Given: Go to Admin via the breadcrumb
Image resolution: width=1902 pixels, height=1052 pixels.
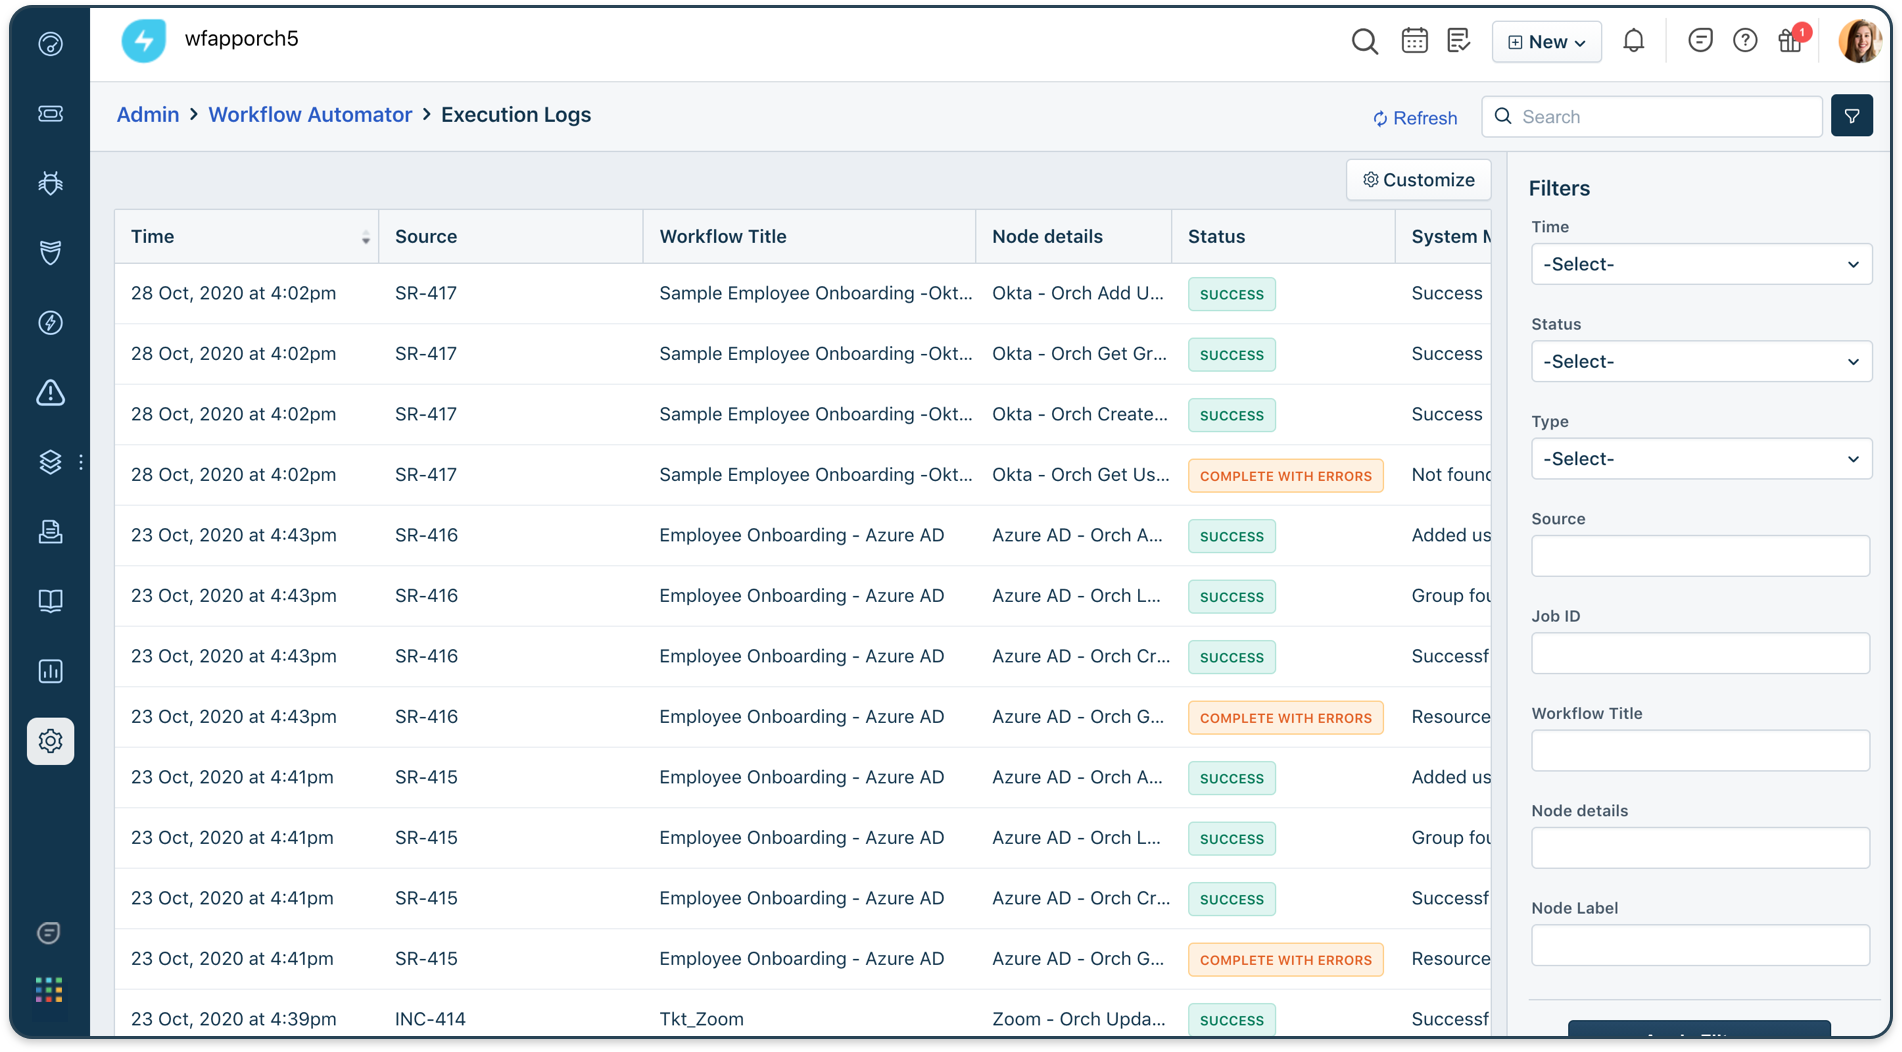Looking at the screenshot, I should (147, 115).
